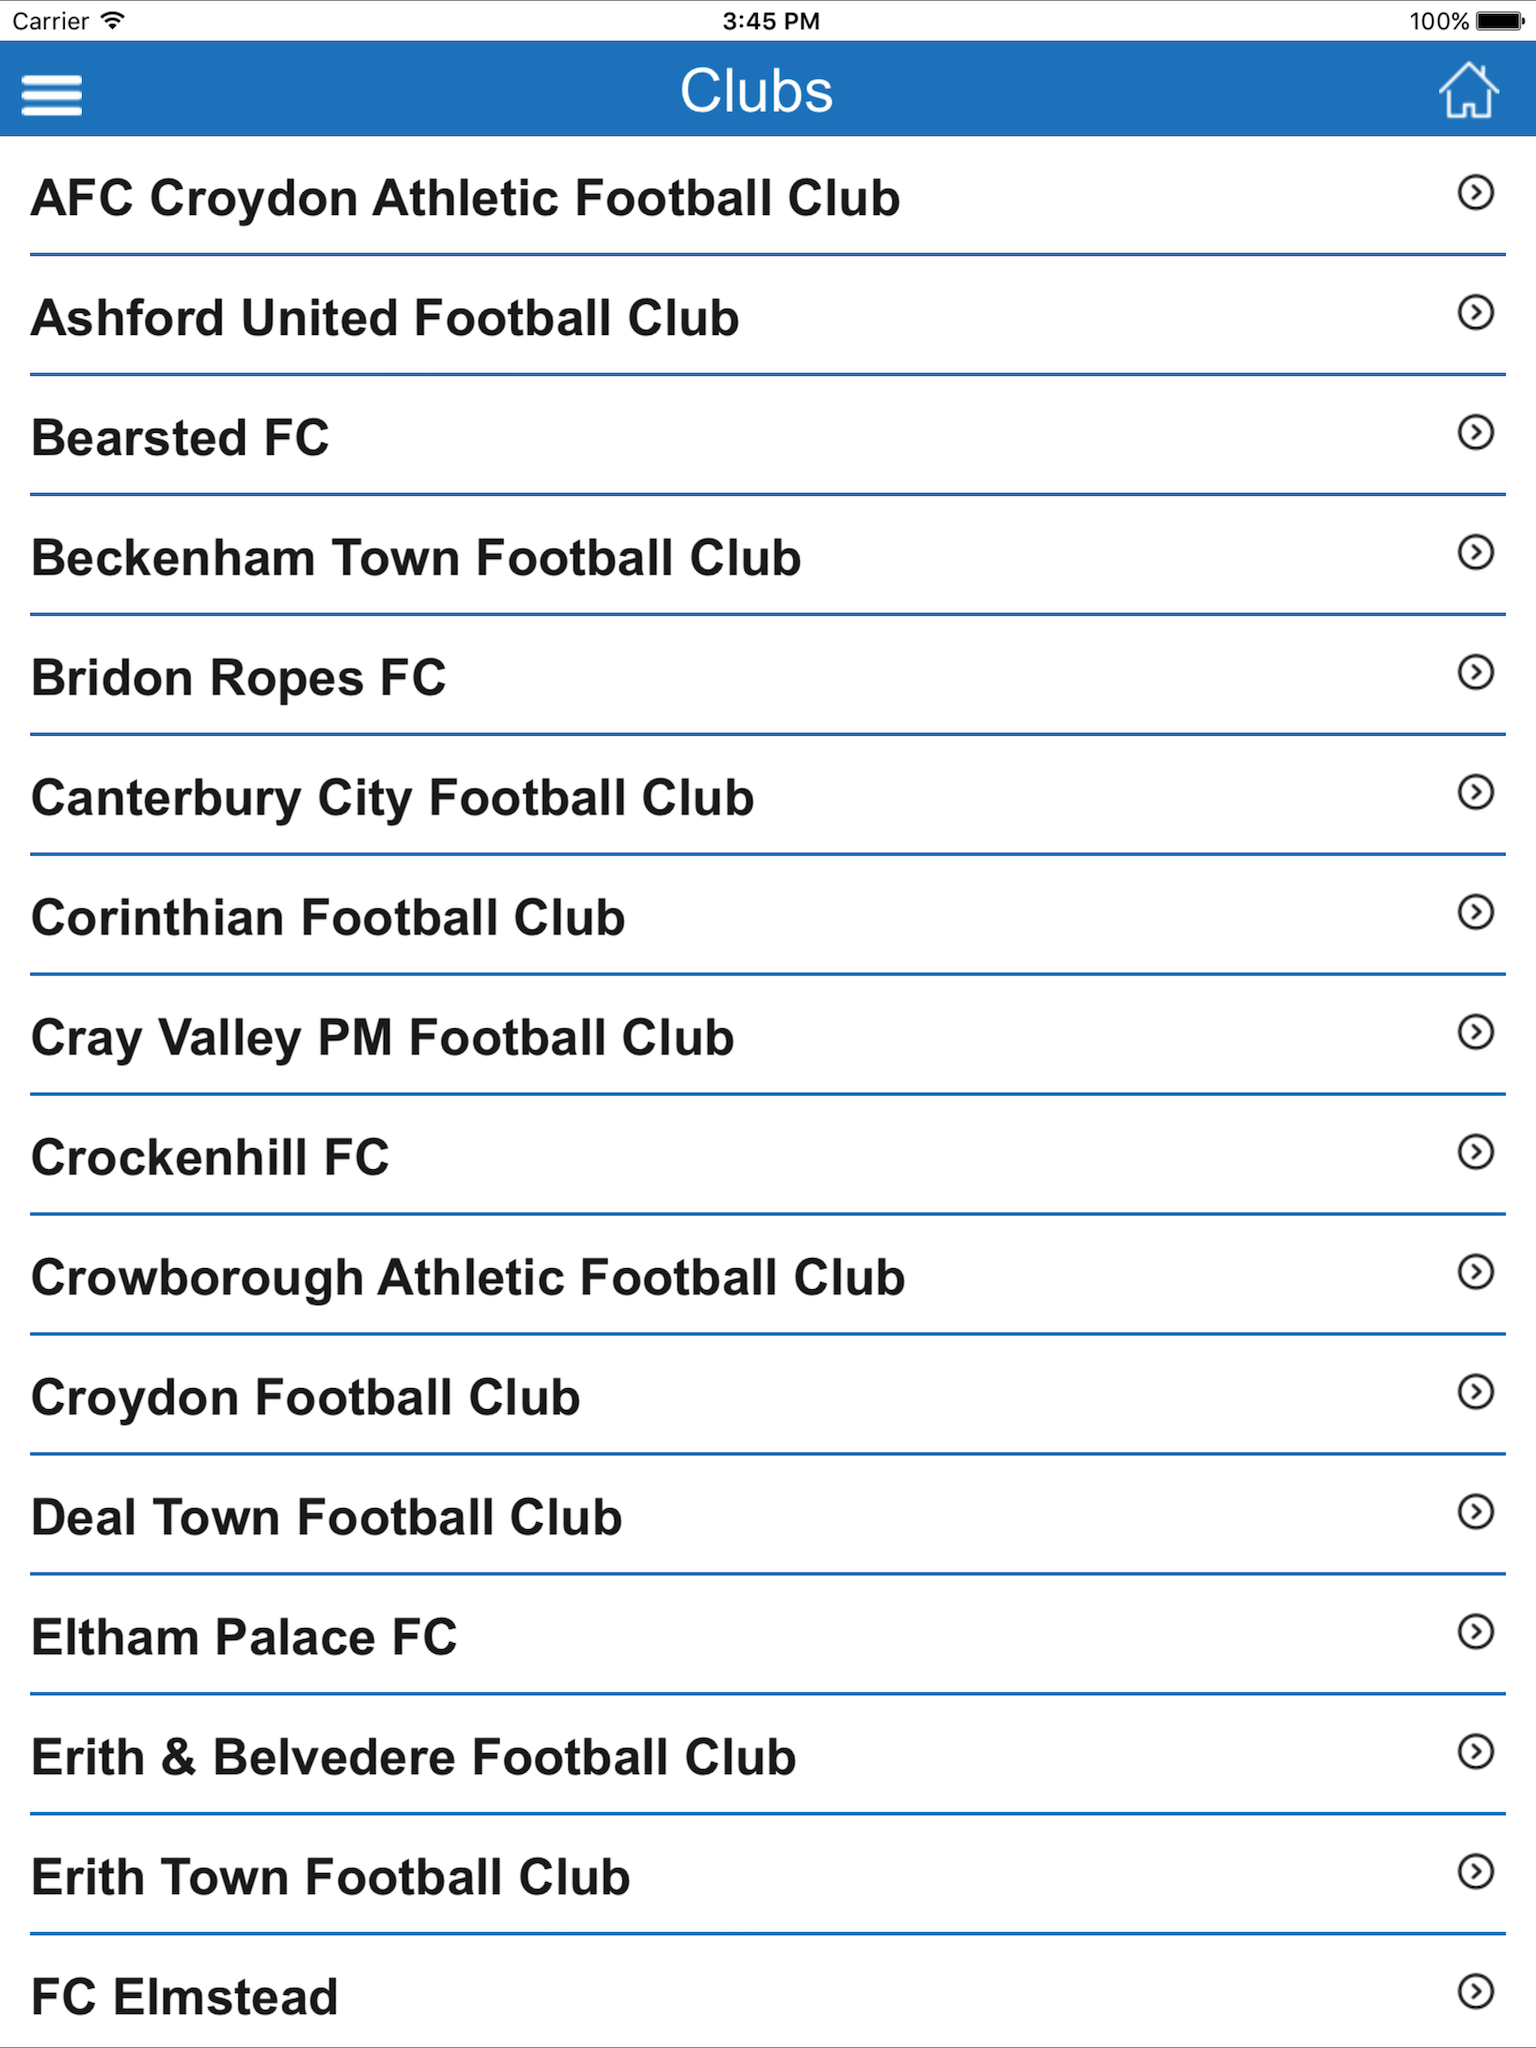This screenshot has width=1536, height=2048.
Task: Open the hamburger menu icon
Action: tap(52, 95)
